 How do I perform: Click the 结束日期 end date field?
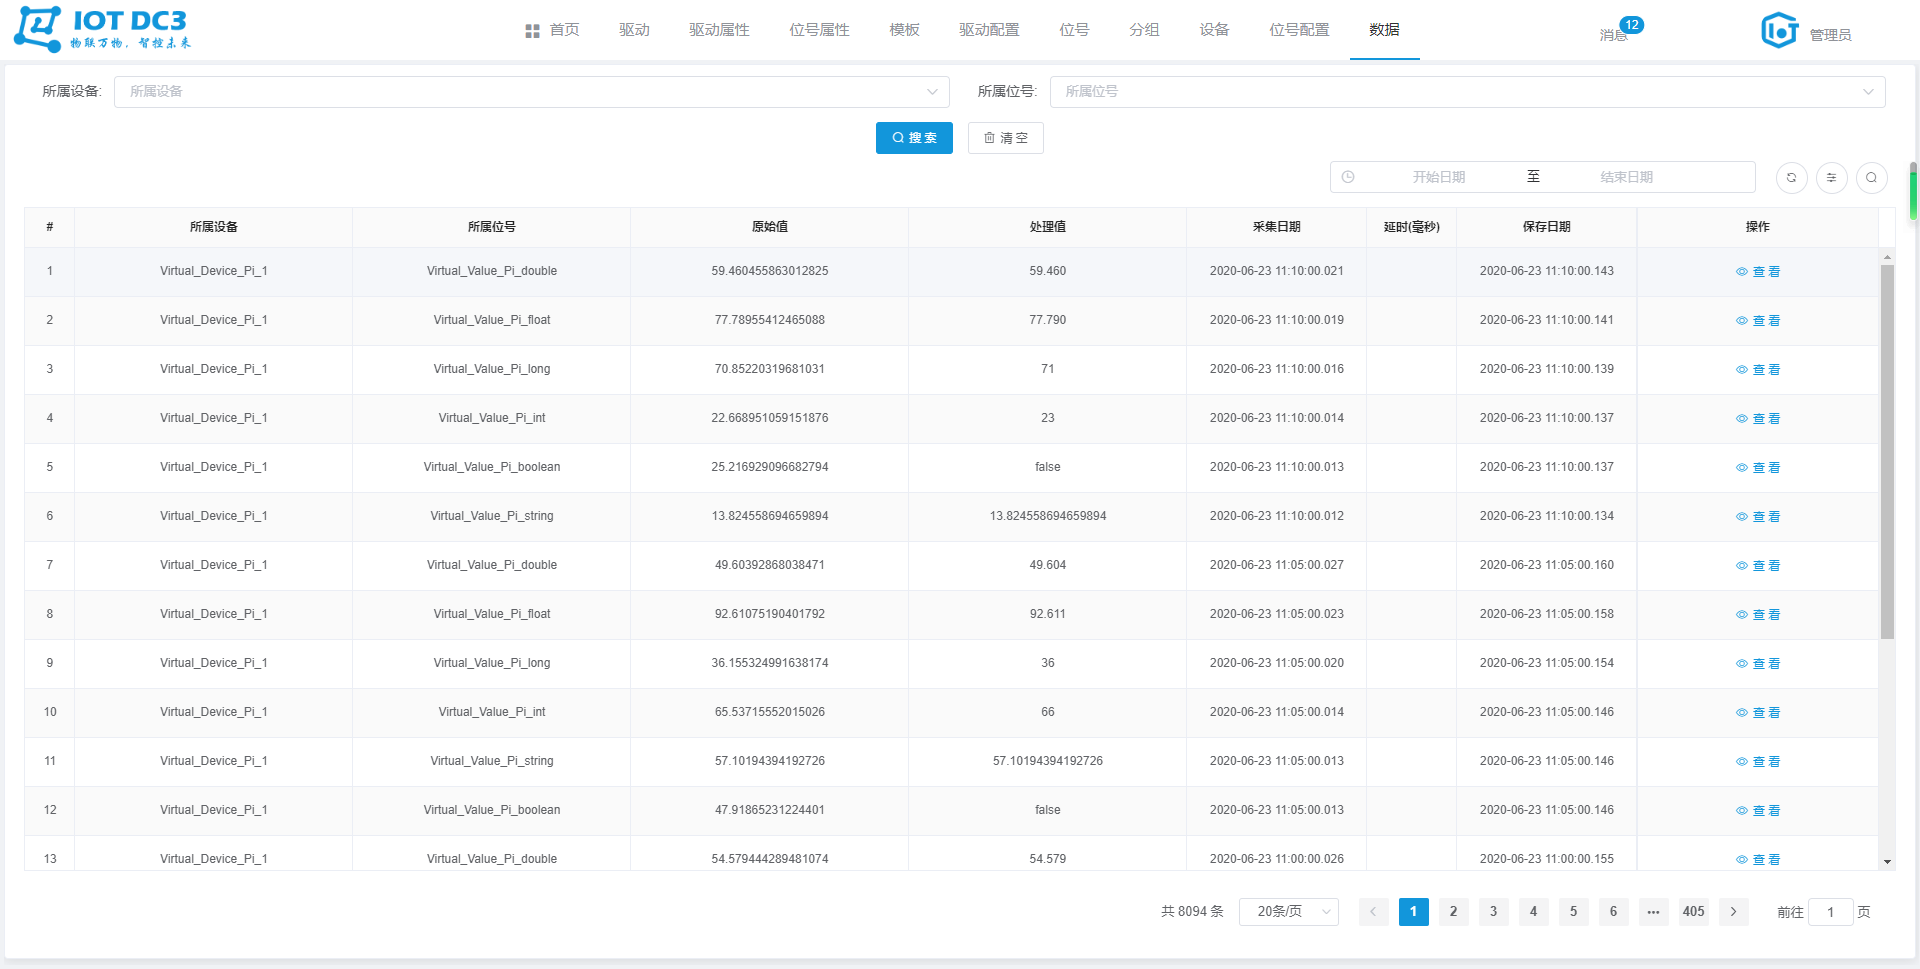[x=1626, y=177]
